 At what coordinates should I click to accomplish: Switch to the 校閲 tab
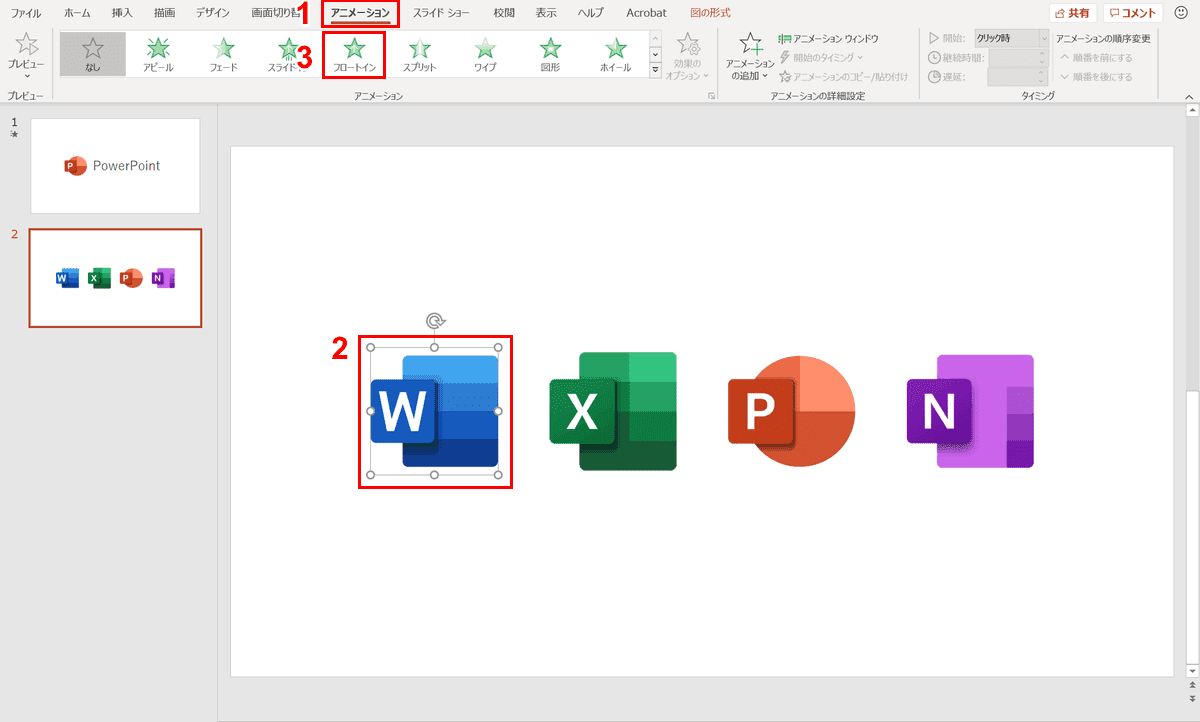click(x=504, y=13)
